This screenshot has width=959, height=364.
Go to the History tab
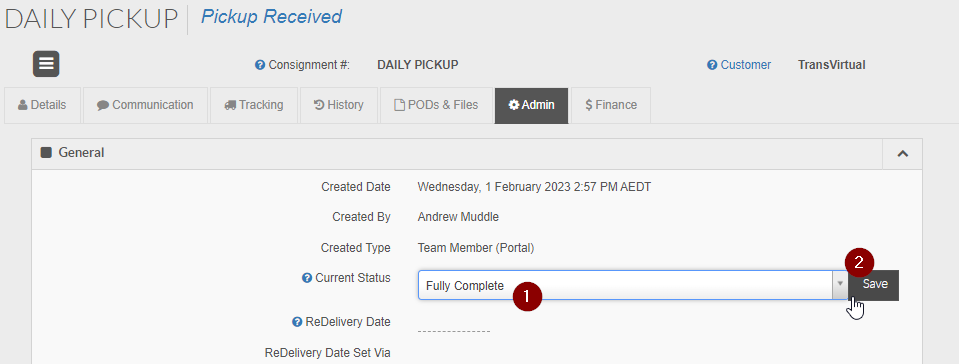click(339, 105)
